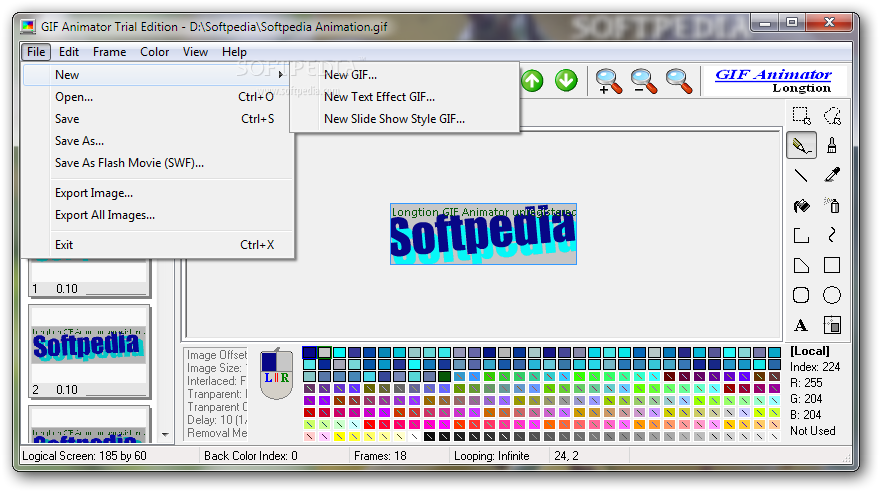Choose Save As... menu entry
The width and height of the screenshot is (880, 492).
[158, 141]
